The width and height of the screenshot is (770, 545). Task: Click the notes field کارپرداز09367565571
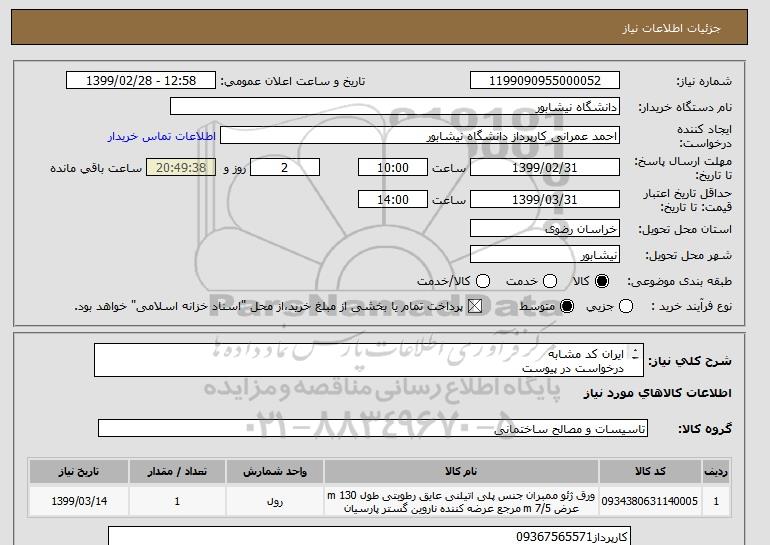(369, 536)
